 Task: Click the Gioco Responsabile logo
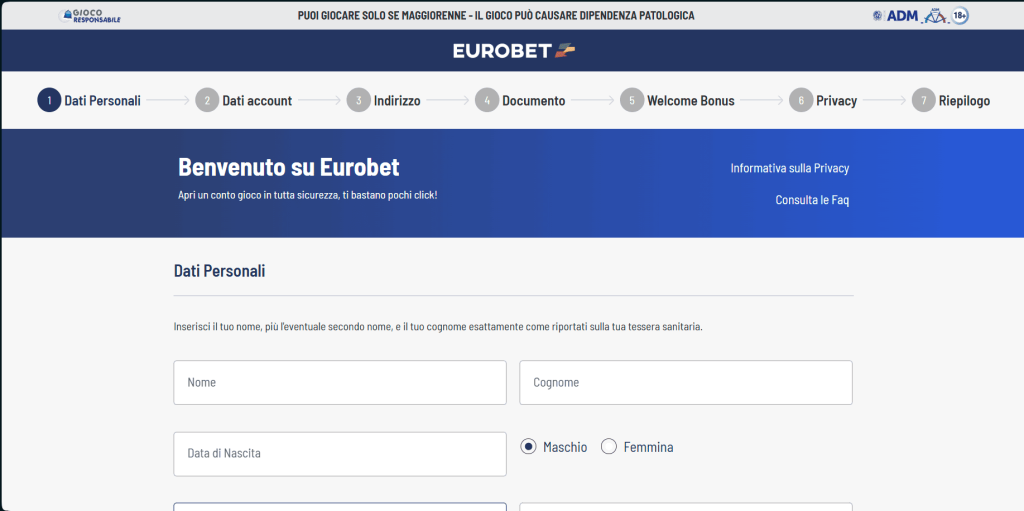tap(90, 16)
